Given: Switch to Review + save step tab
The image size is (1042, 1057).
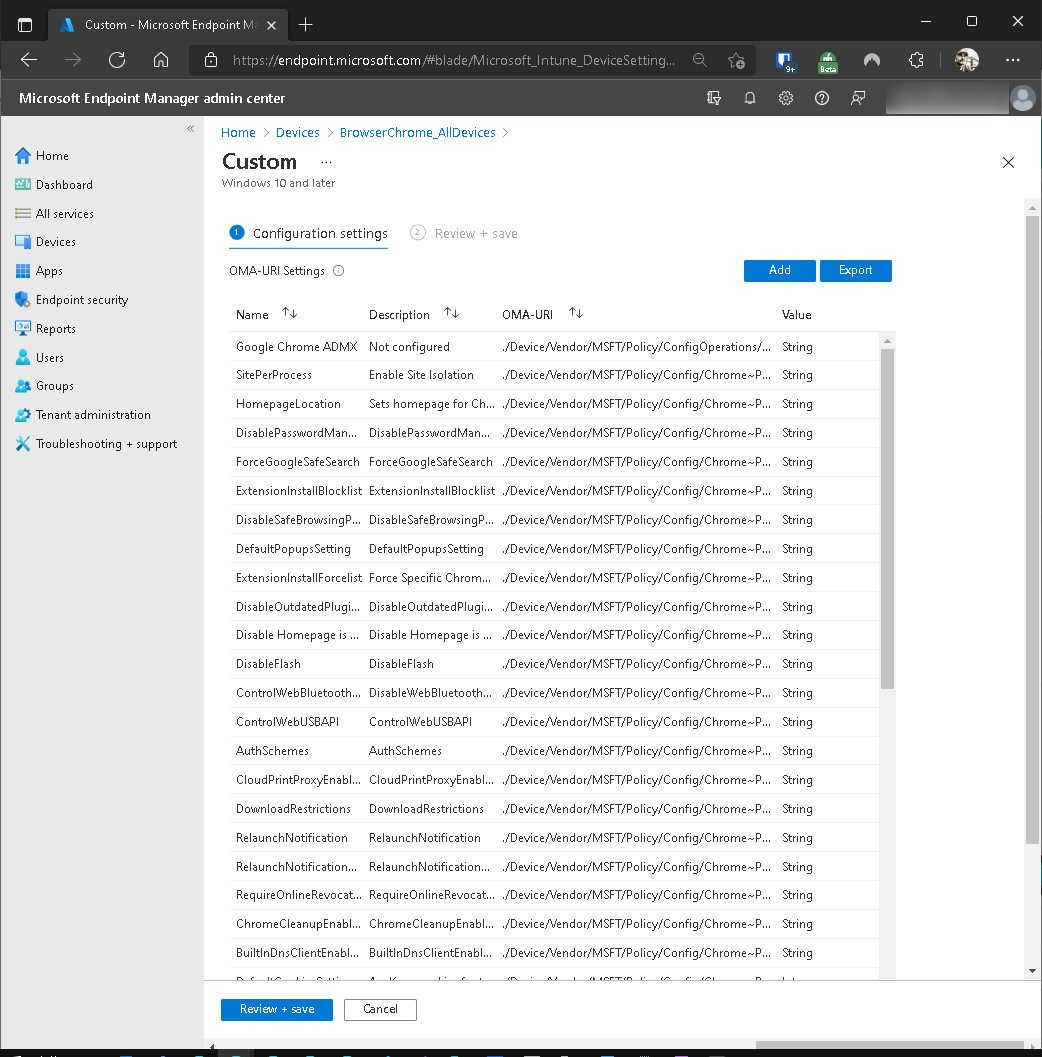Looking at the screenshot, I should pos(464,233).
